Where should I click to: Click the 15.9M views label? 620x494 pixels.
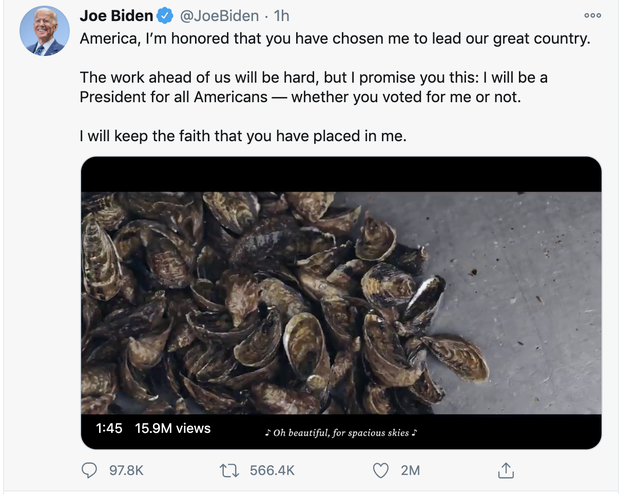tap(172, 428)
